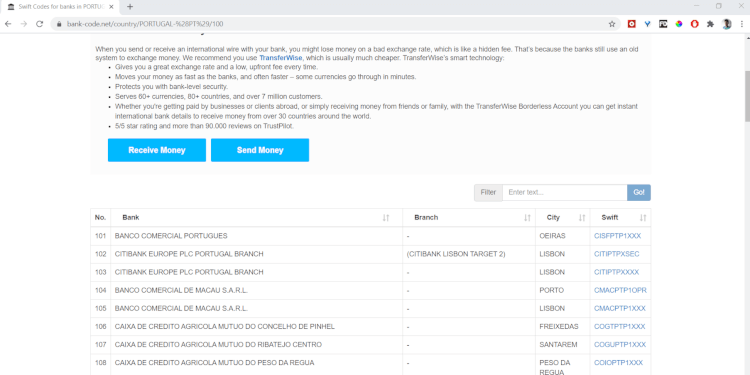Select (CITIBANK LISBON TARGET 2) branch cell
Image resolution: width=750 pixels, height=375 pixels.
point(469,254)
